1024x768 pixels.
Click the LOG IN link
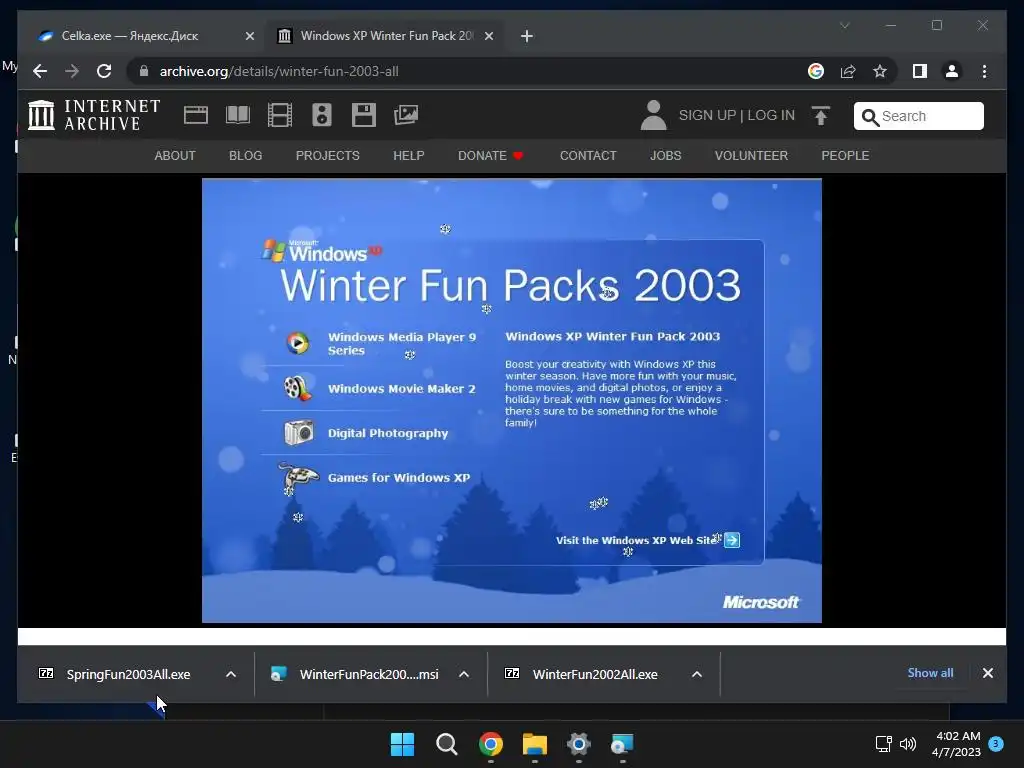pos(771,115)
